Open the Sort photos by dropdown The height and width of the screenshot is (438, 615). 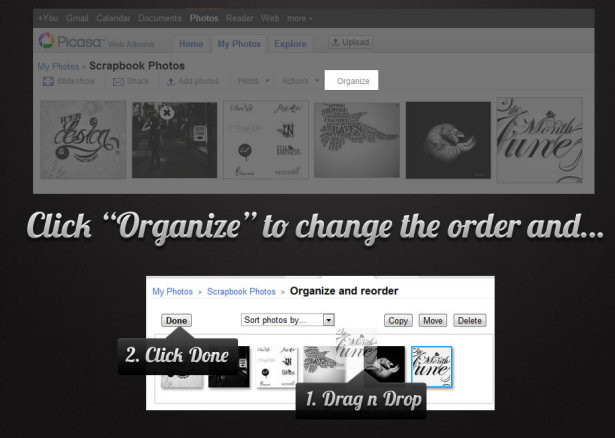click(x=287, y=320)
